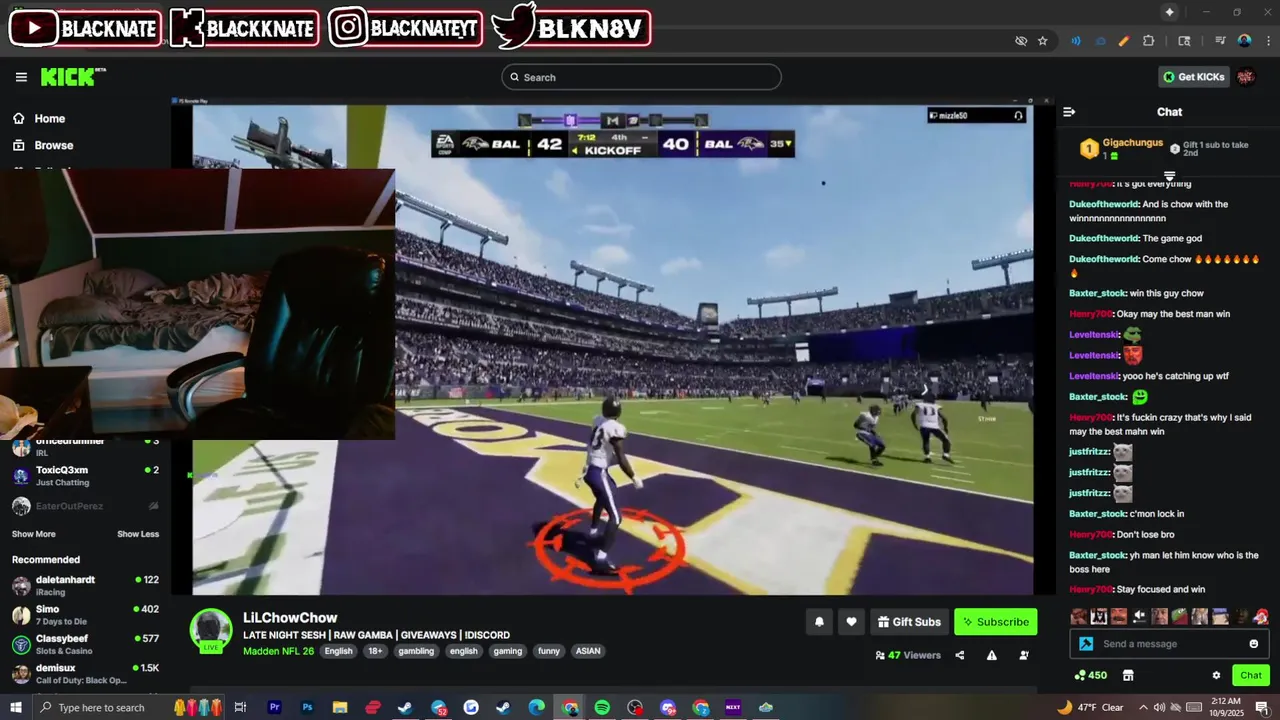Viewport: 1280px width, 720px height.
Task: Select the funny stream tag
Action: click(x=549, y=651)
